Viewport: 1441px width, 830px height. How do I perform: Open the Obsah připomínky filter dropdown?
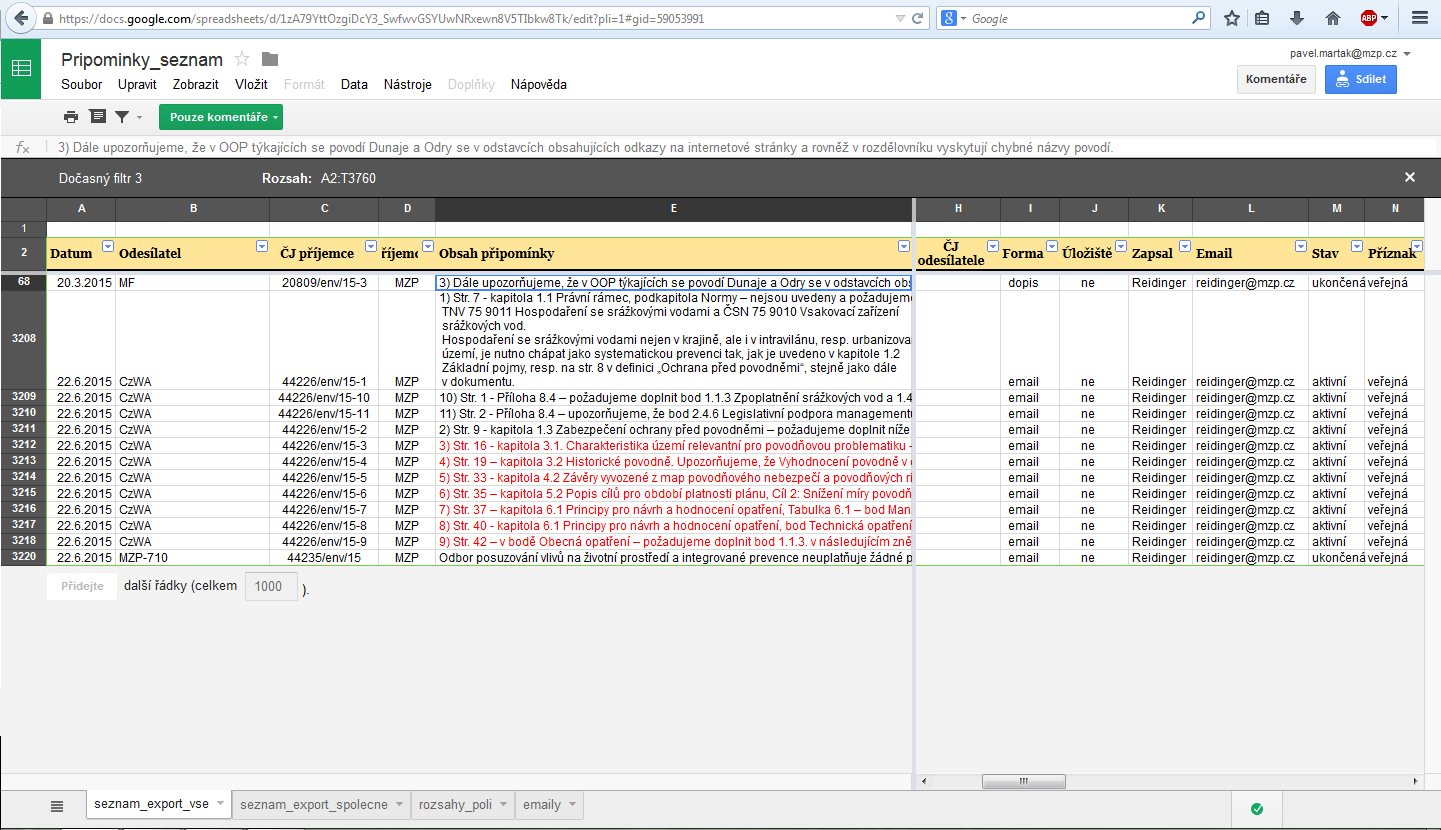pyautogui.click(x=905, y=246)
